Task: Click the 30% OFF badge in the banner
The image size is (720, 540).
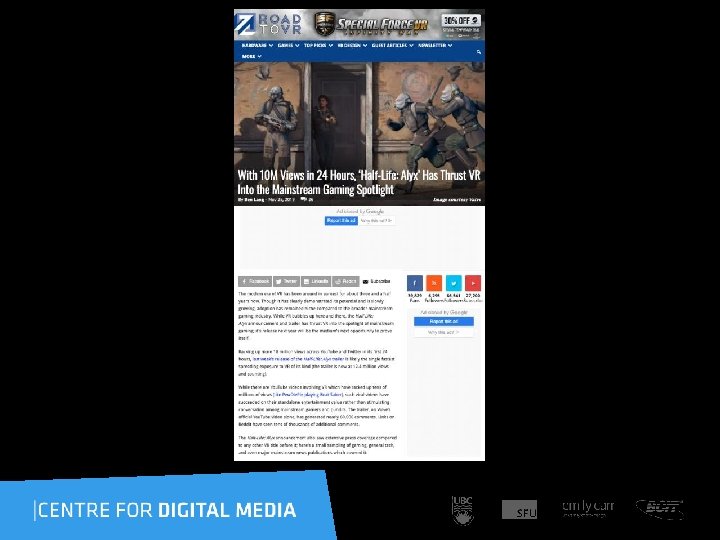Action: [461, 20]
